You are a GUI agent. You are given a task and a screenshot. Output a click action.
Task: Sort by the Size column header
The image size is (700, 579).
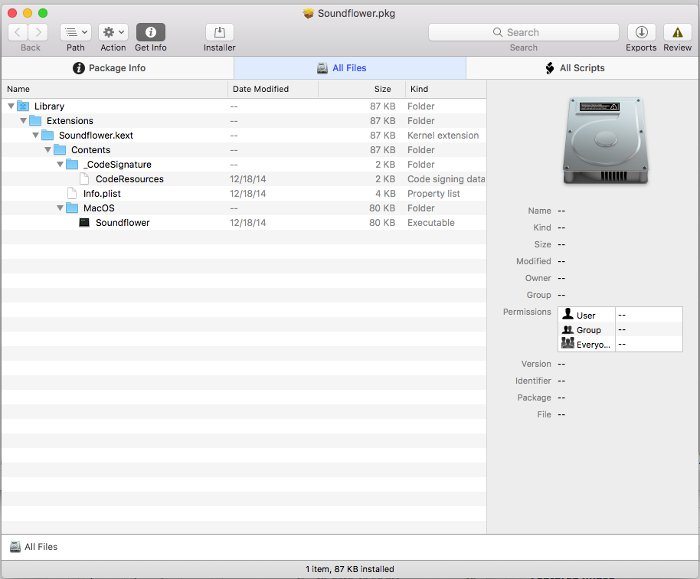(362, 89)
